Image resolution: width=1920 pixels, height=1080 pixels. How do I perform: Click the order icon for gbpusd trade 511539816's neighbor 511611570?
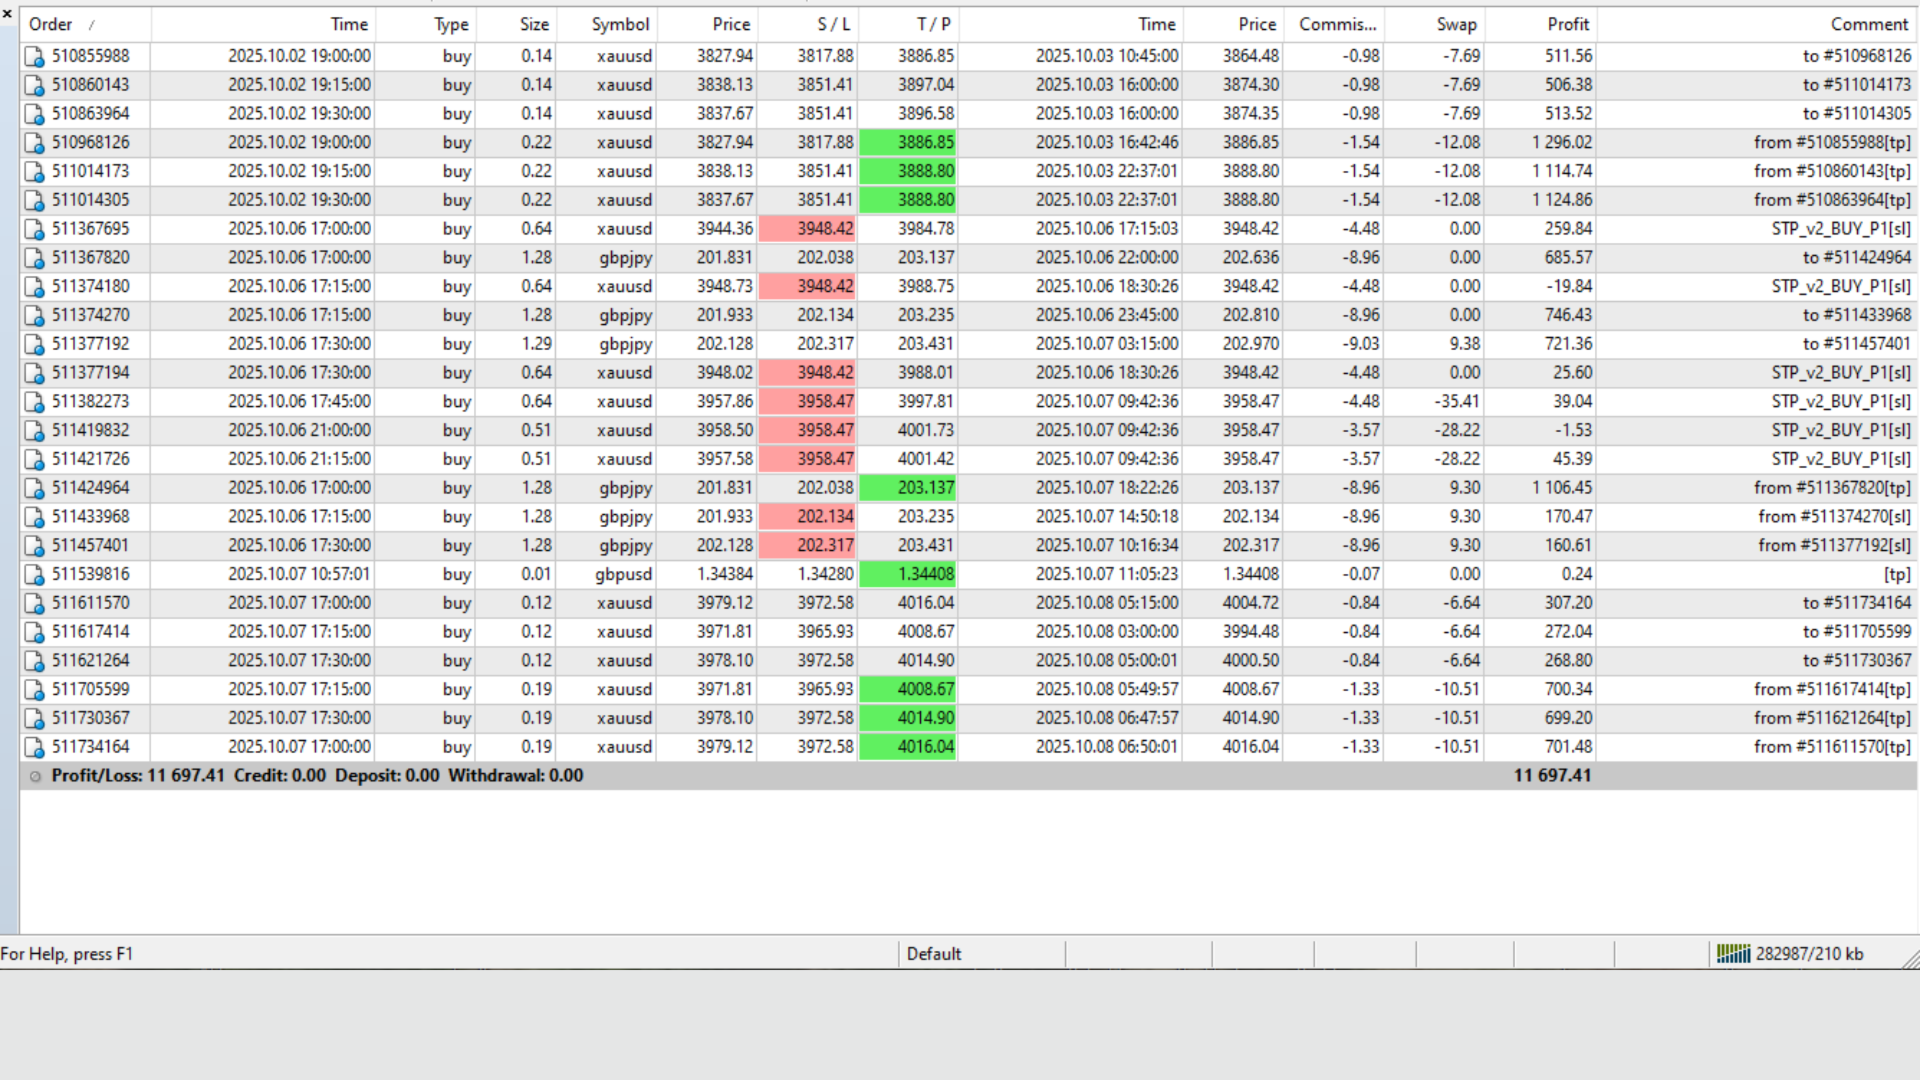33,603
